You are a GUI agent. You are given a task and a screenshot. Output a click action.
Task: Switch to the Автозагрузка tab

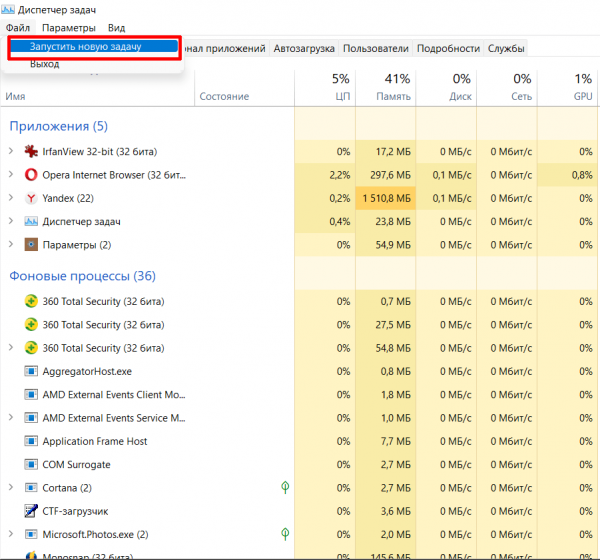point(304,49)
